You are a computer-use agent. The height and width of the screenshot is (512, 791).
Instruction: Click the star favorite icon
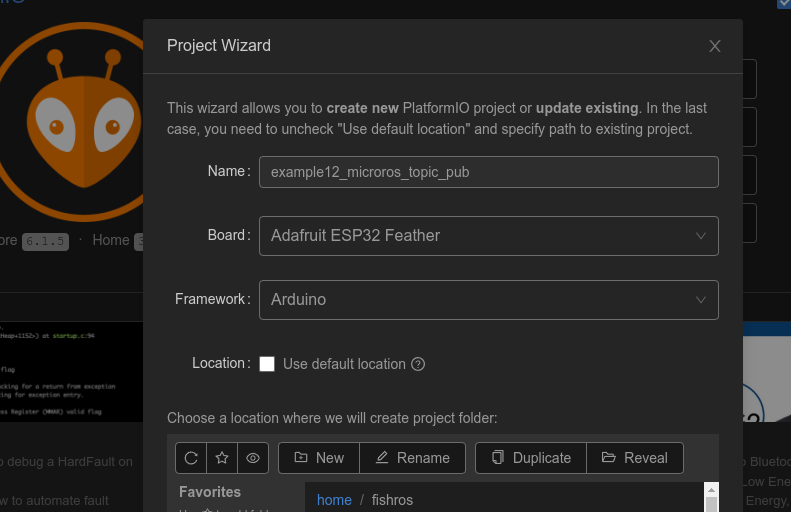tap(222, 458)
